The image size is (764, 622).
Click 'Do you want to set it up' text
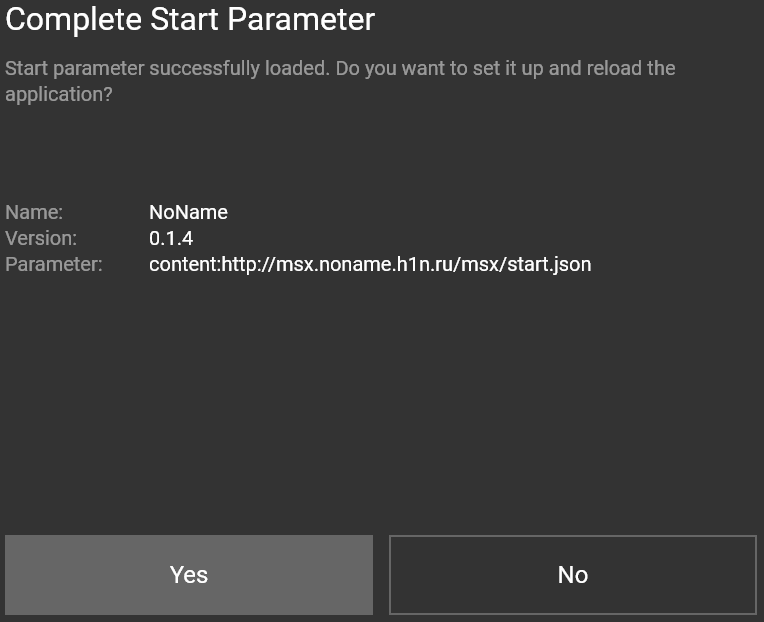pyautogui.click(x=439, y=69)
